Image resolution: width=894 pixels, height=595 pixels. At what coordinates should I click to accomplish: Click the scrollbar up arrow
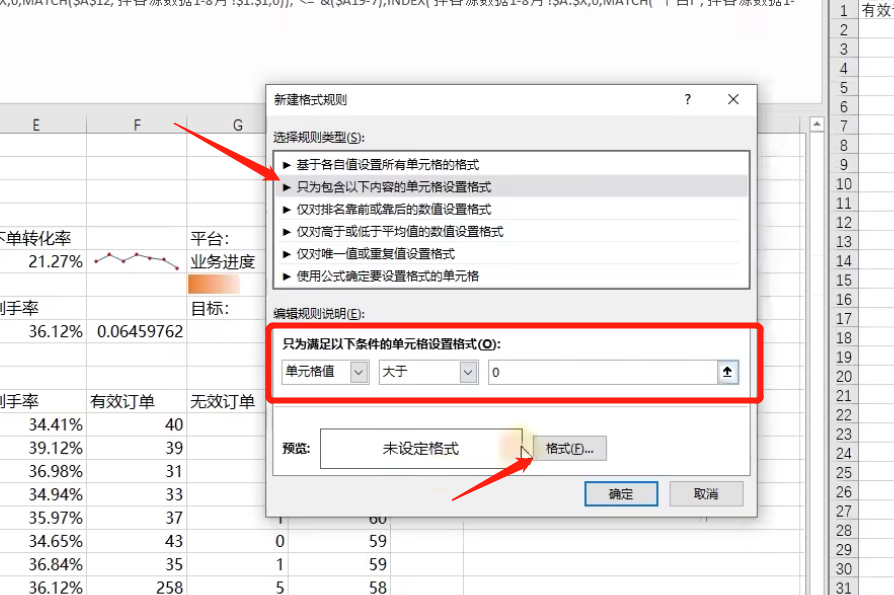(817, 124)
